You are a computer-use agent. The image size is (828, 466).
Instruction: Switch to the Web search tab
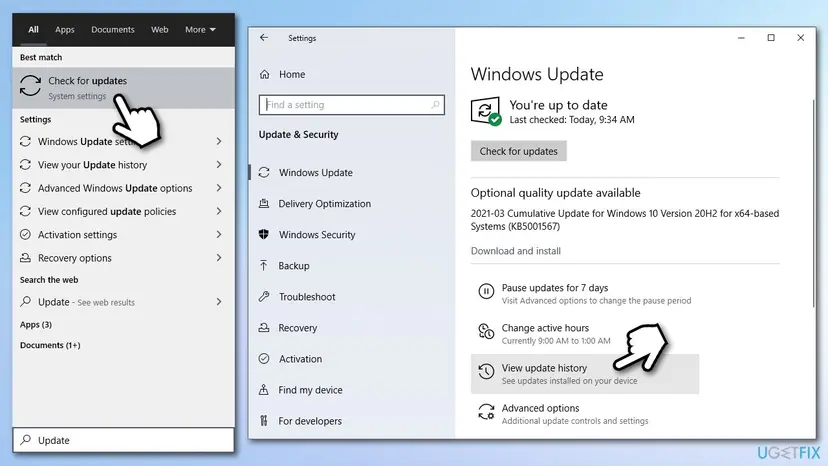coord(159,30)
